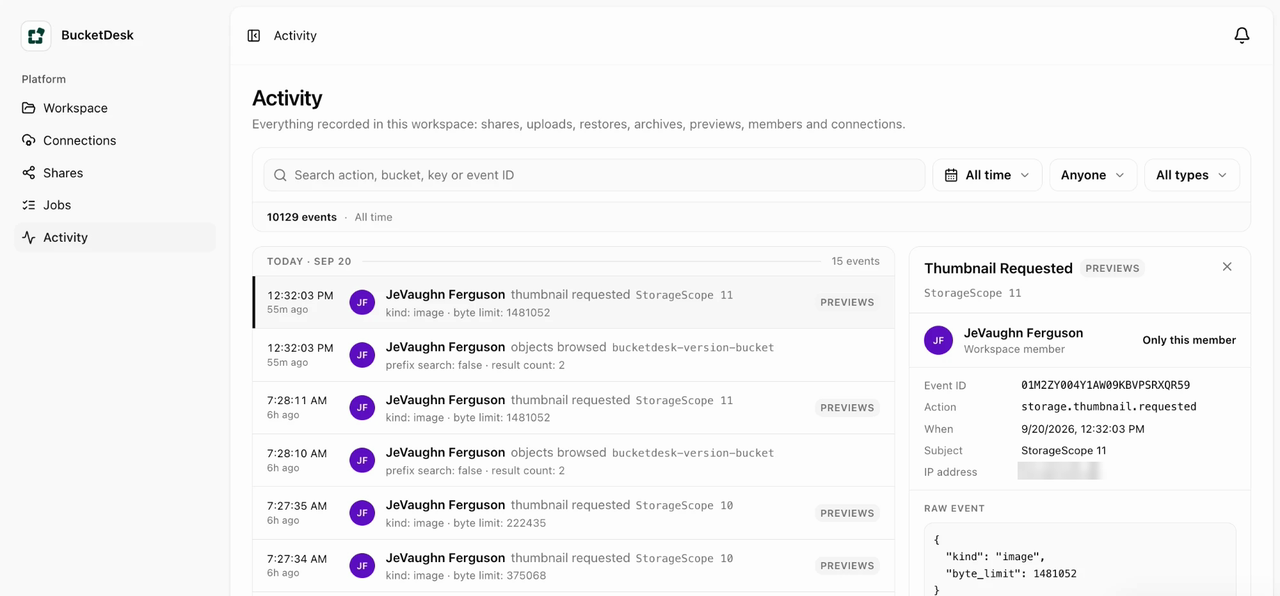Click JeVaughn Ferguson name in detail panel
The width and height of the screenshot is (1280, 596).
(x=1023, y=333)
